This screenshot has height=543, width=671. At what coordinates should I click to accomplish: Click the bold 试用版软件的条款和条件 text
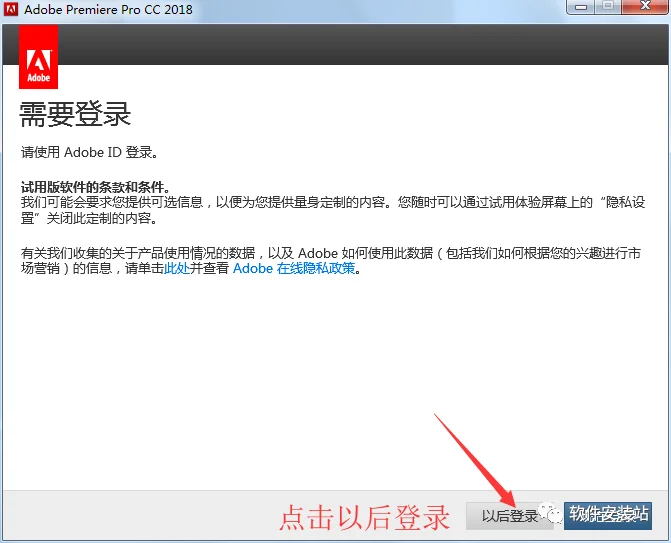point(96,187)
